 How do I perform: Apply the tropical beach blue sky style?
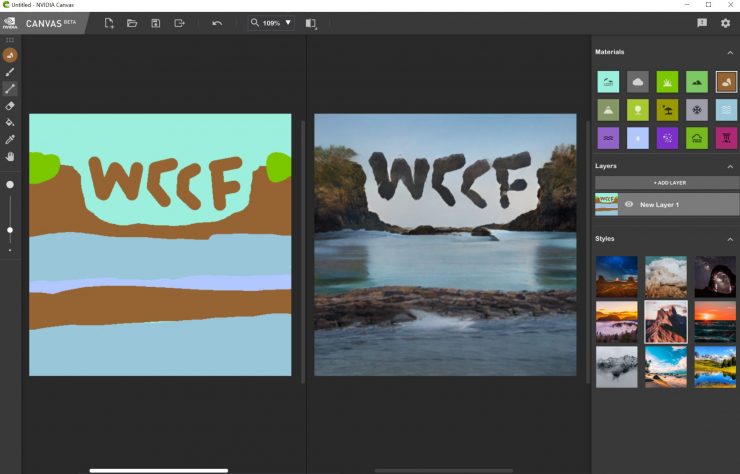[x=666, y=367]
